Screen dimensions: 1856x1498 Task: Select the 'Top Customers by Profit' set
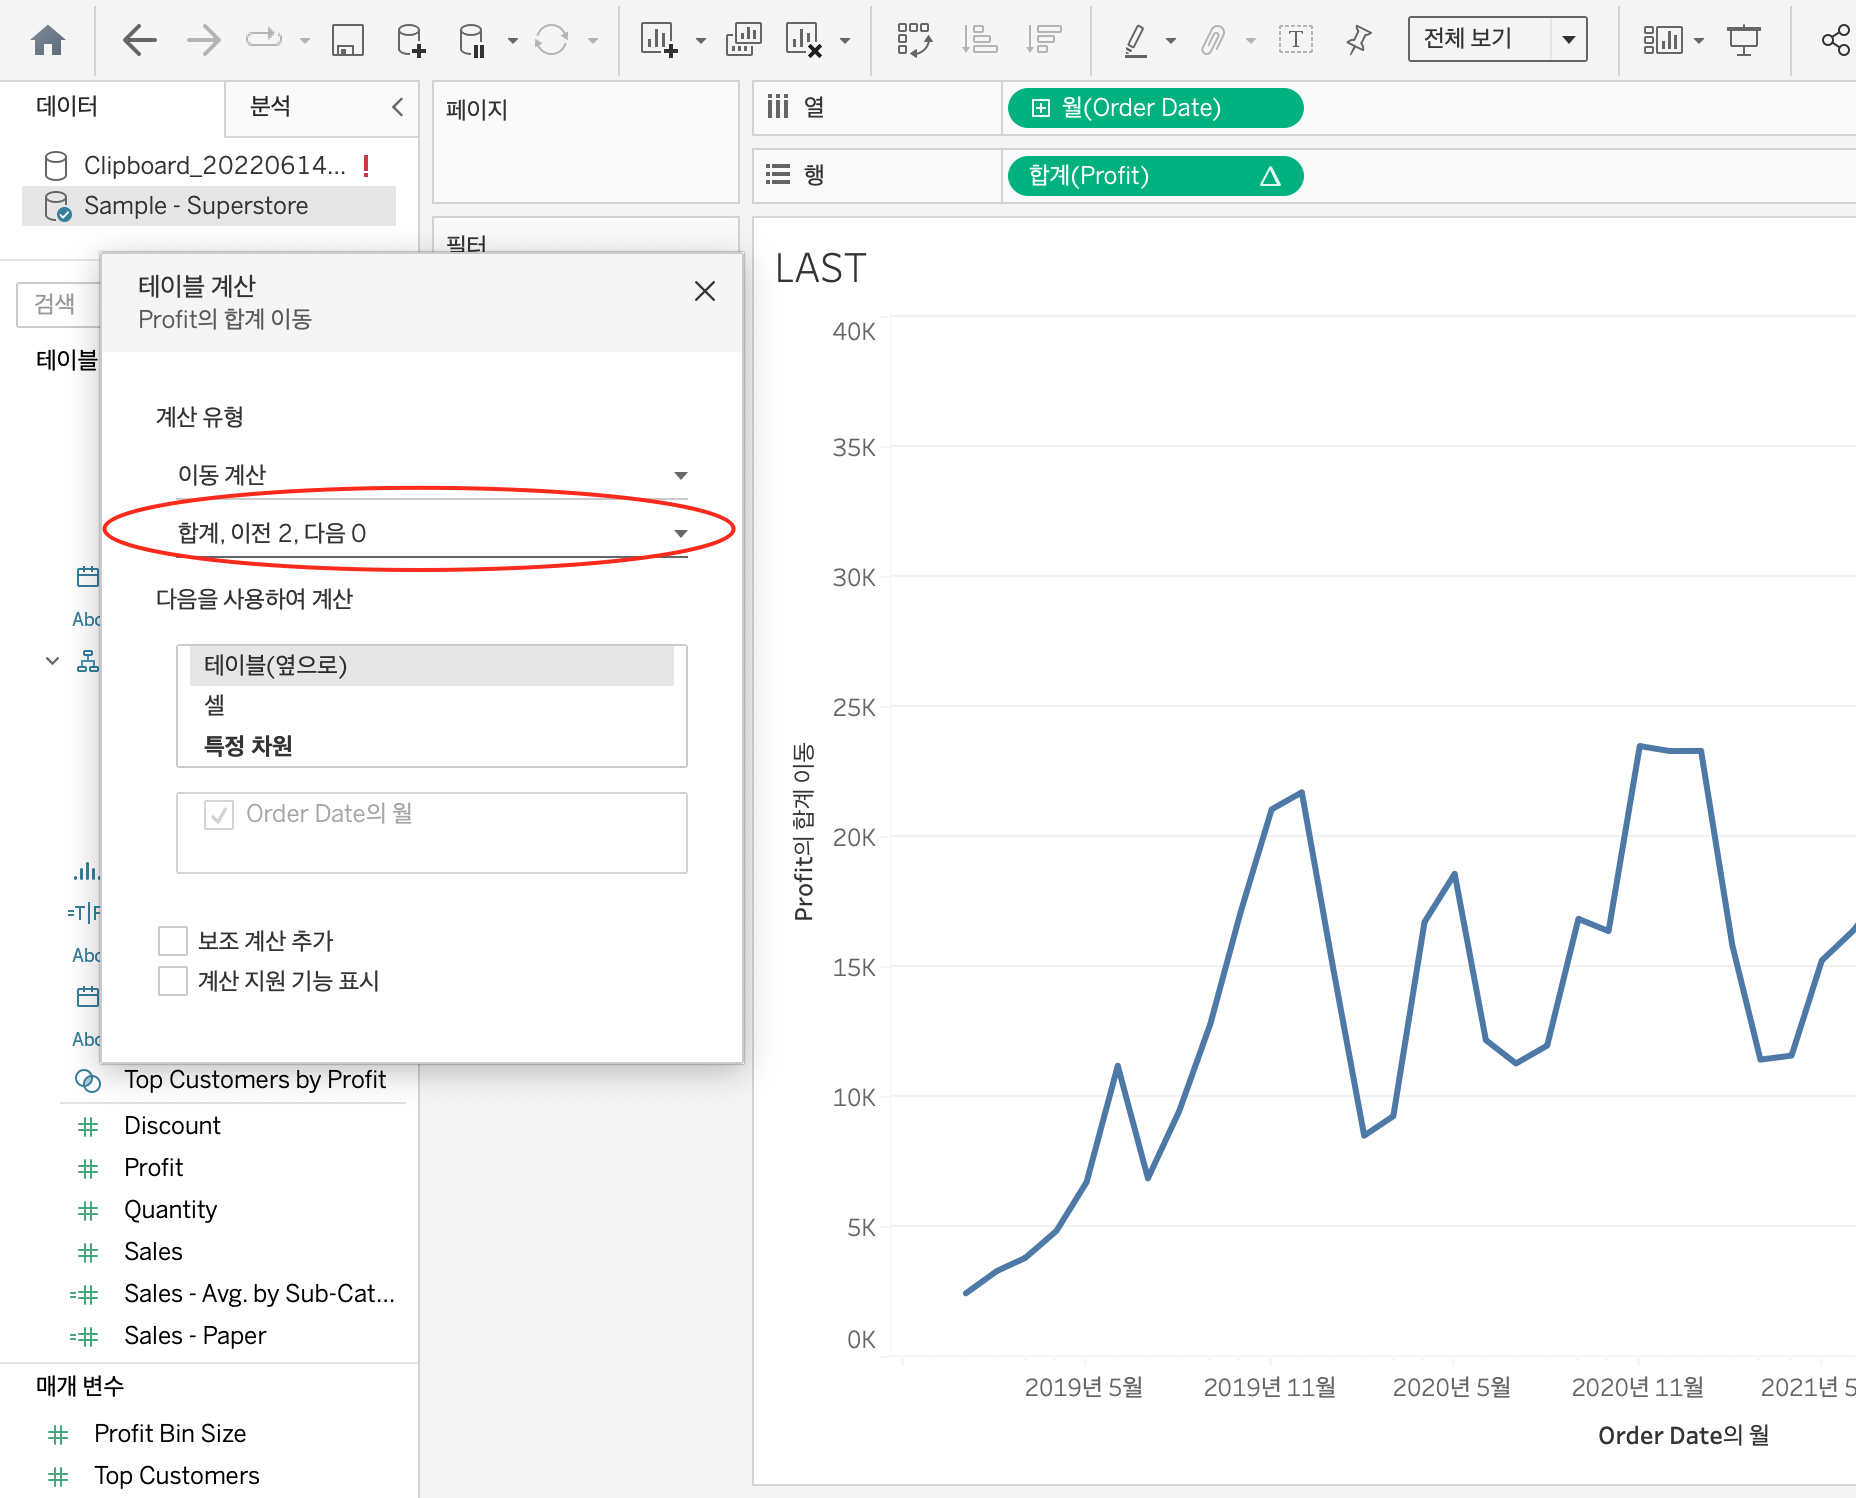(x=255, y=1080)
